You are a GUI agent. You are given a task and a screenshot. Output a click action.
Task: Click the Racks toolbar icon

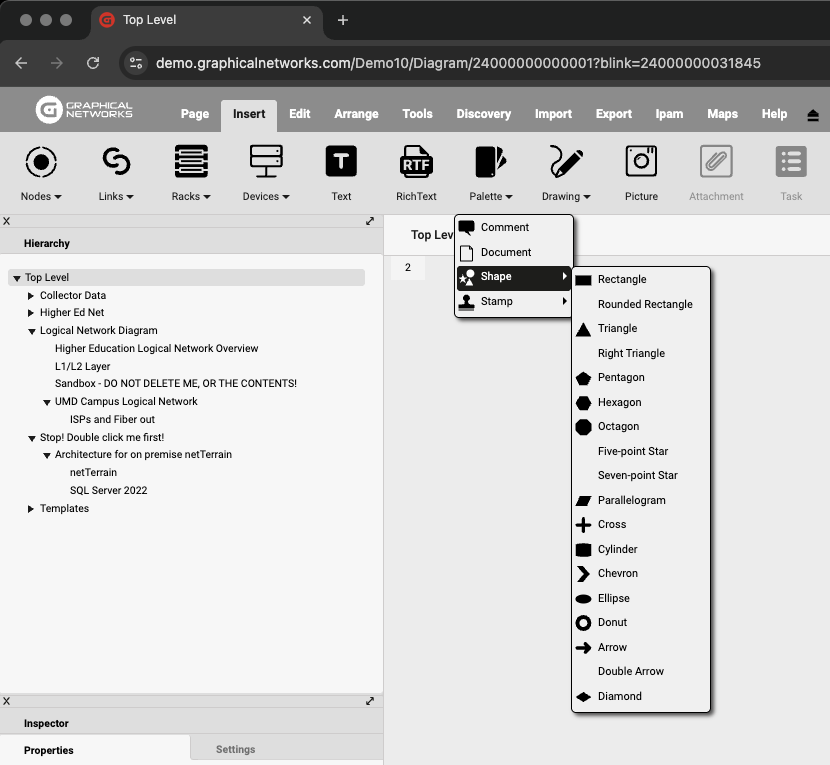pos(191,161)
